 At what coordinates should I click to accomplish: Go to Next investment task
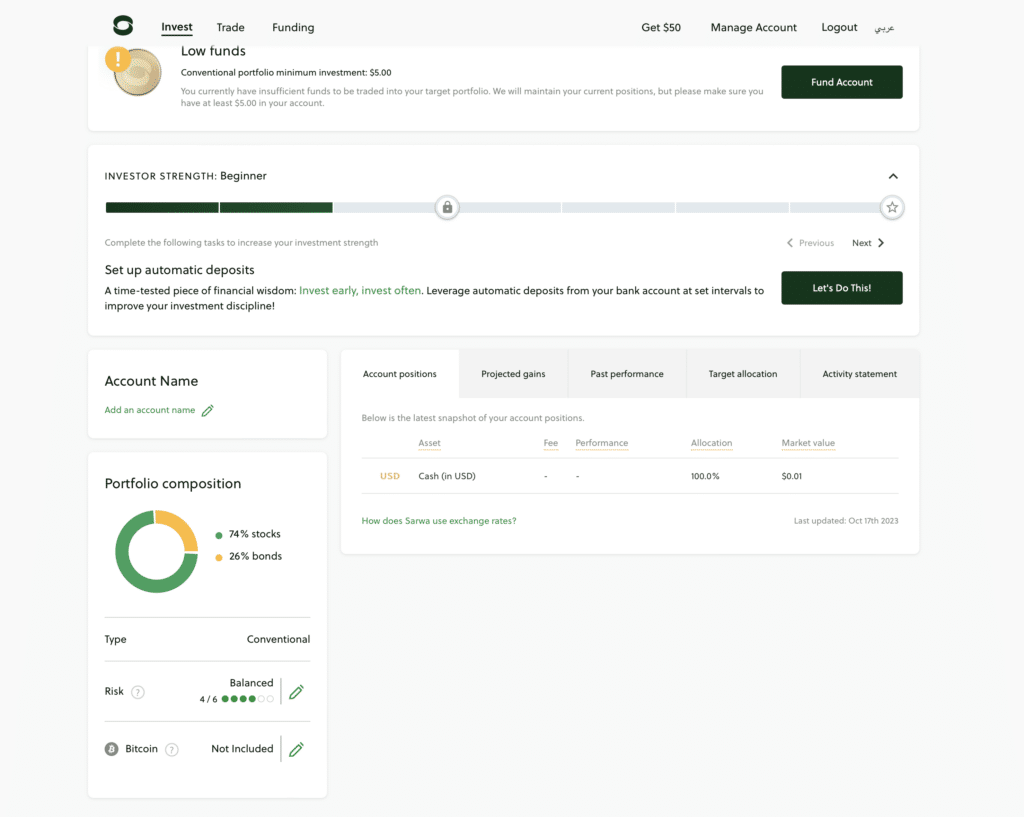(867, 243)
